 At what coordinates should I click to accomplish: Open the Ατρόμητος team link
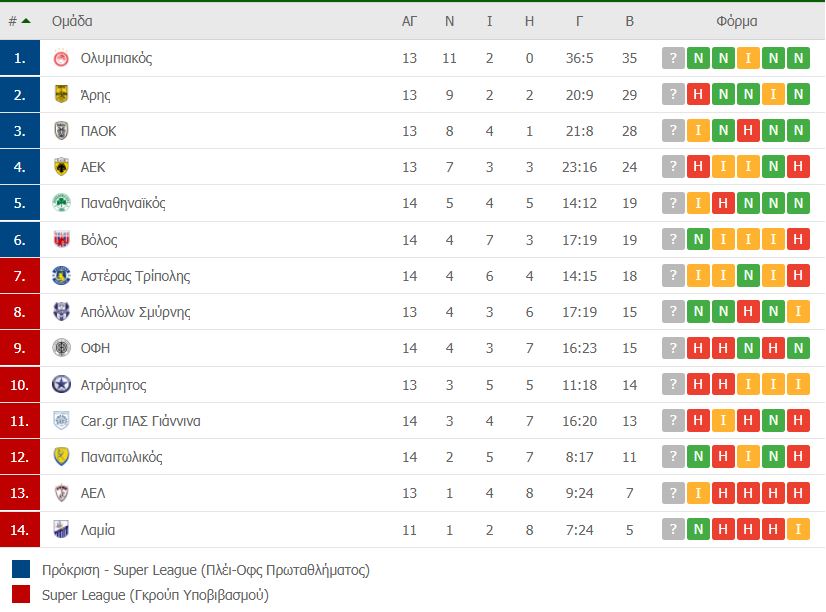pyautogui.click(x=113, y=385)
